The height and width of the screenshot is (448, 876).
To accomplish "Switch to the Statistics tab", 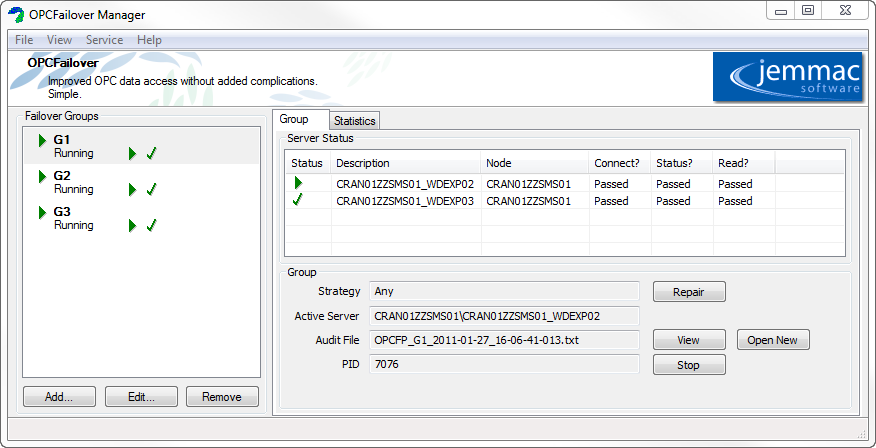I will pos(354,121).
